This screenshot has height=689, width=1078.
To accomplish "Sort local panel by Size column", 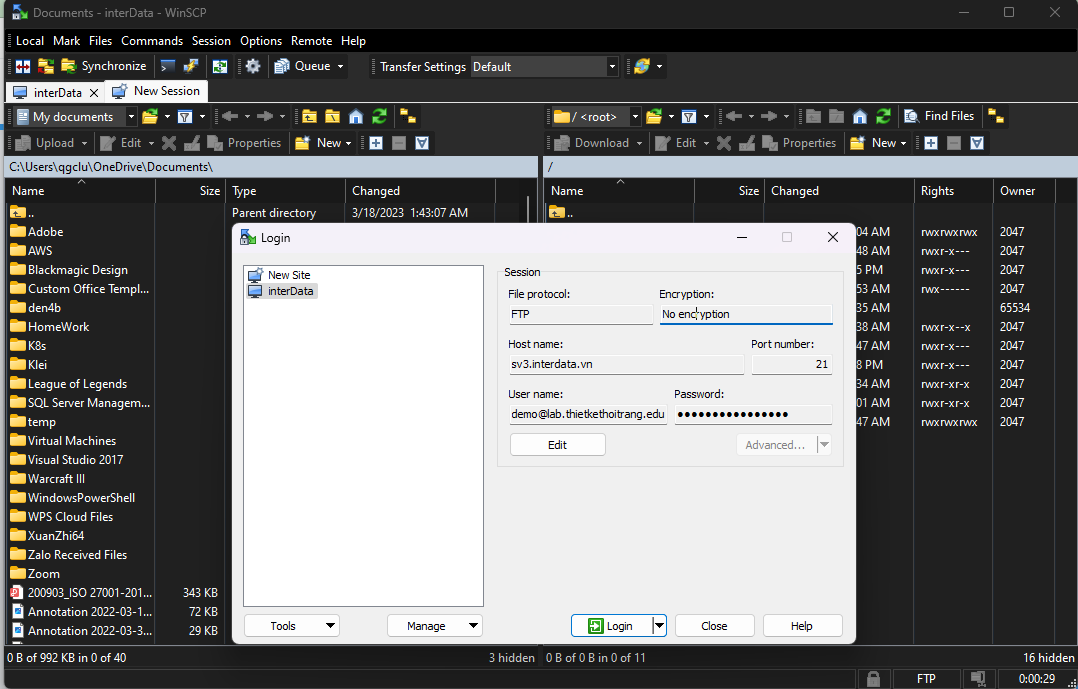I will [x=190, y=191].
